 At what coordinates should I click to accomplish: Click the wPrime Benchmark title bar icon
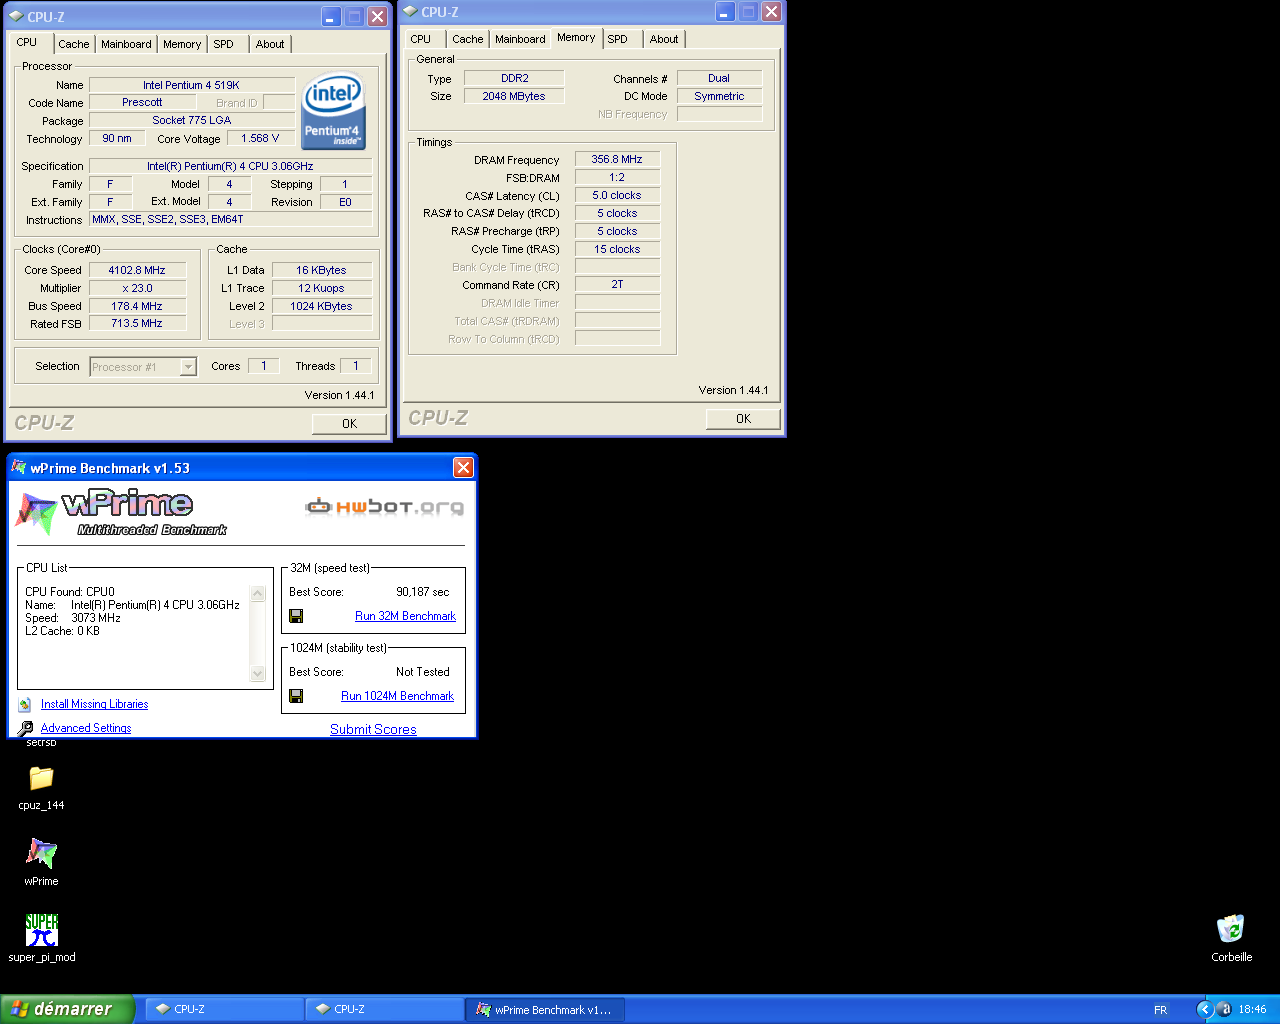coord(18,467)
